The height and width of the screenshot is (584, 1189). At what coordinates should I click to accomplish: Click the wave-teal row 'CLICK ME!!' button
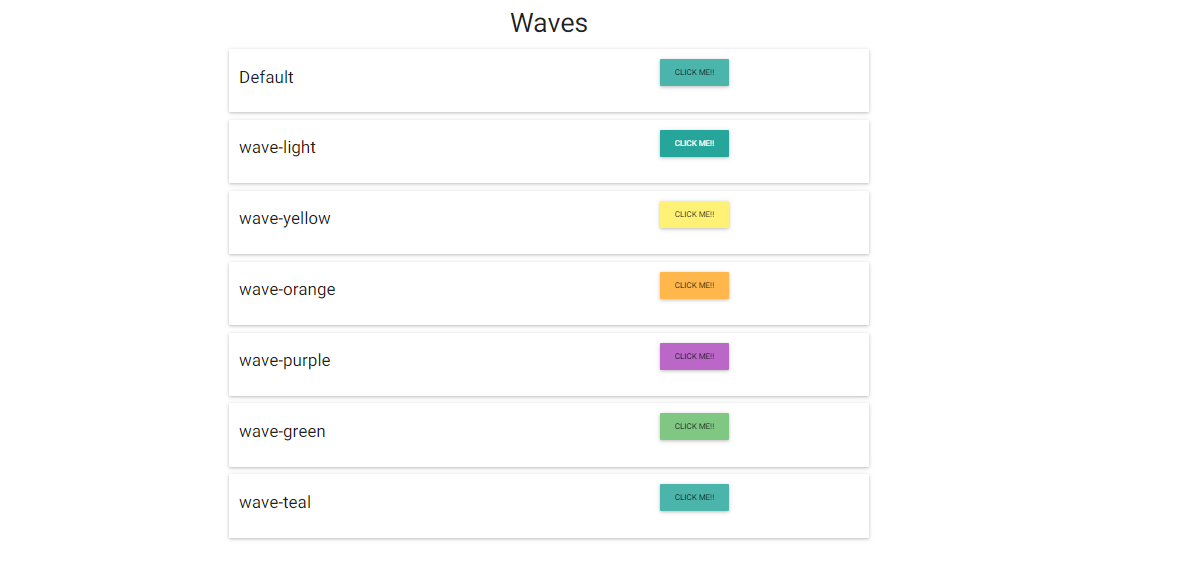(x=694, y=498)
